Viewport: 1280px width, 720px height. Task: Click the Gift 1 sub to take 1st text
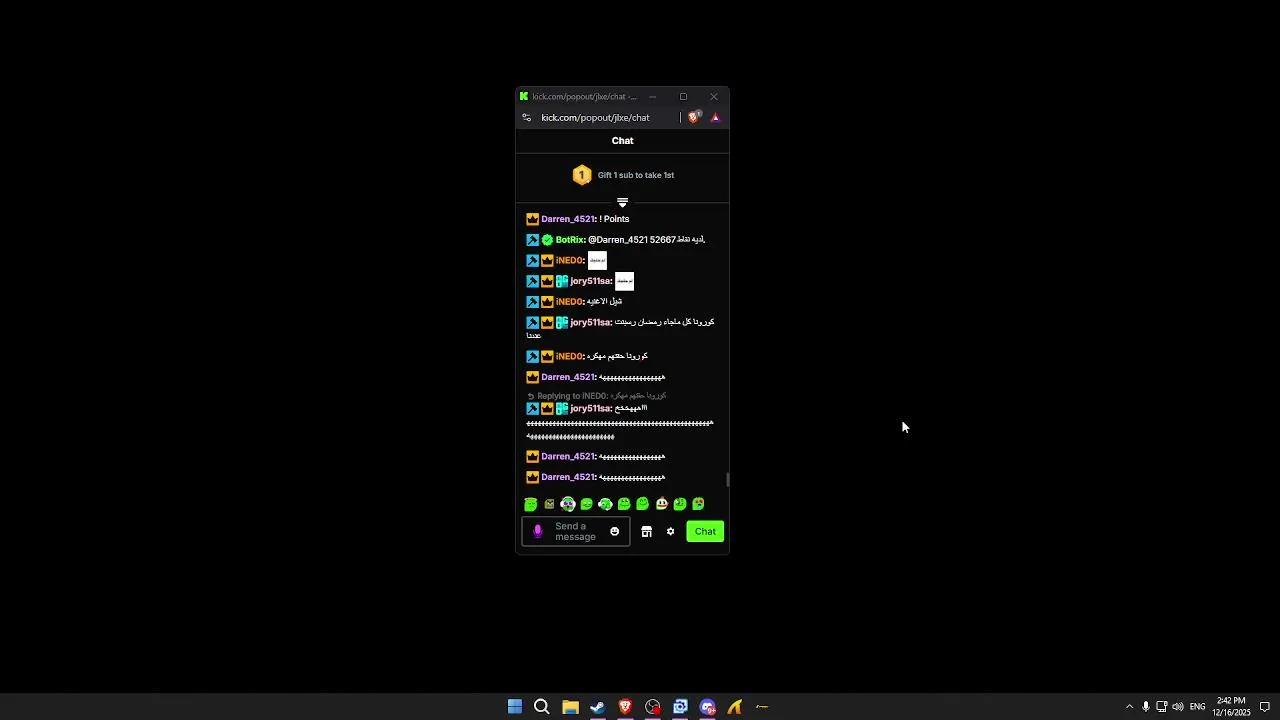636,175
